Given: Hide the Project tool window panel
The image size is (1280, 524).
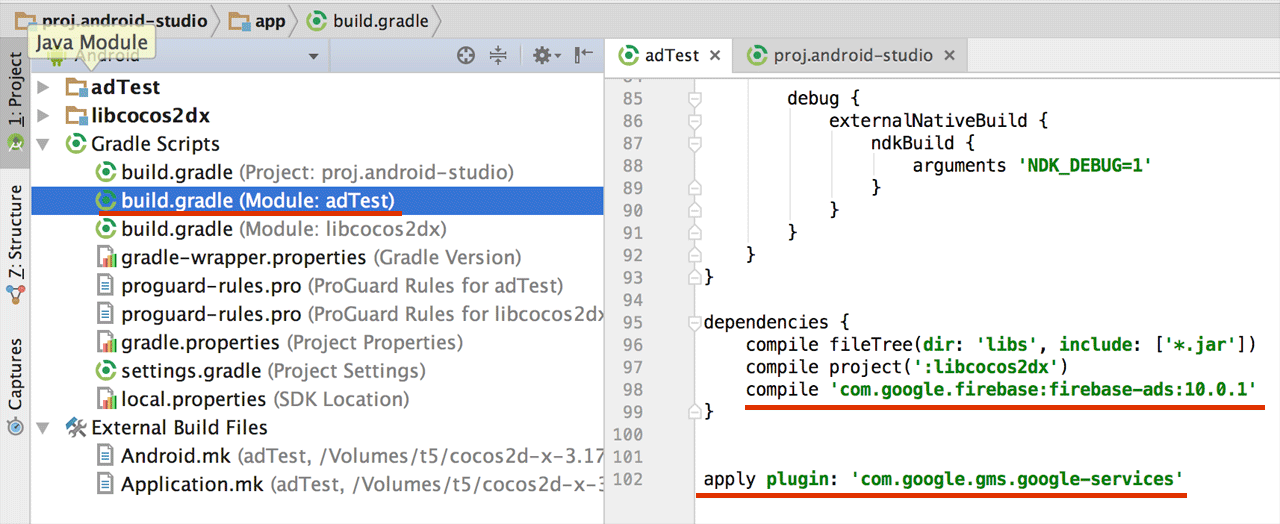Looking at the screenshot, I should tap(584, 56).
